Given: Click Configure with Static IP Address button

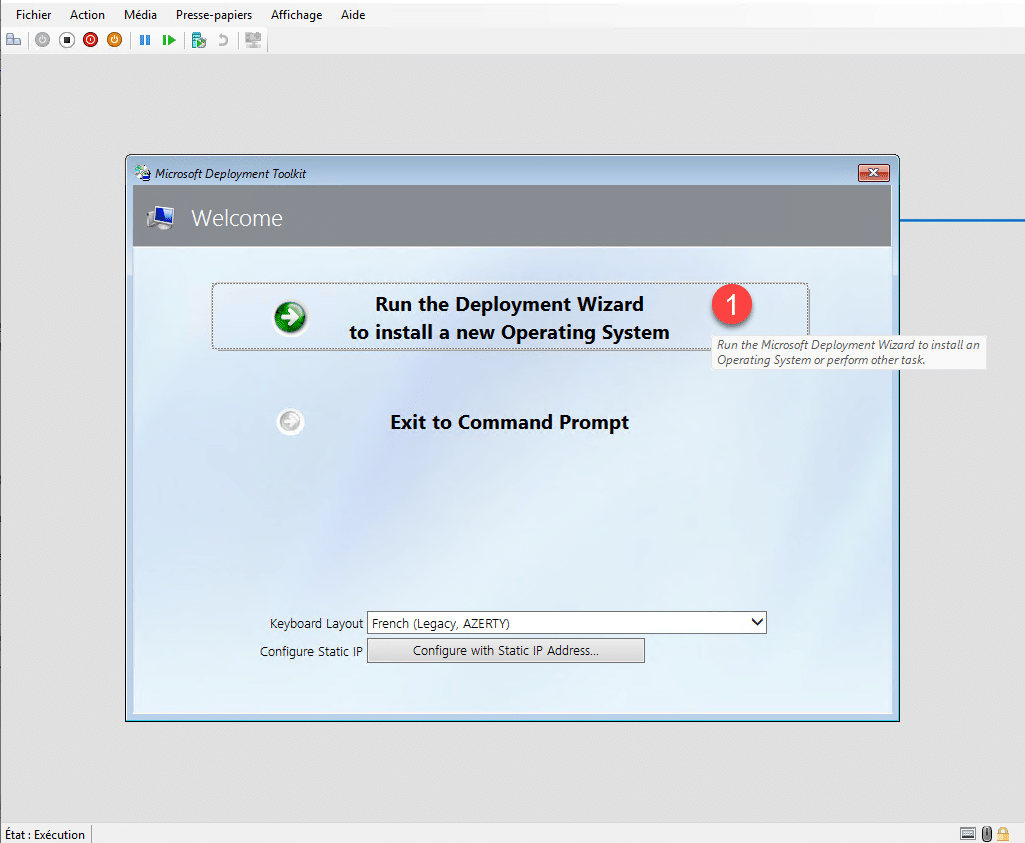Looking at the screenshot, I should click(505, 651).
